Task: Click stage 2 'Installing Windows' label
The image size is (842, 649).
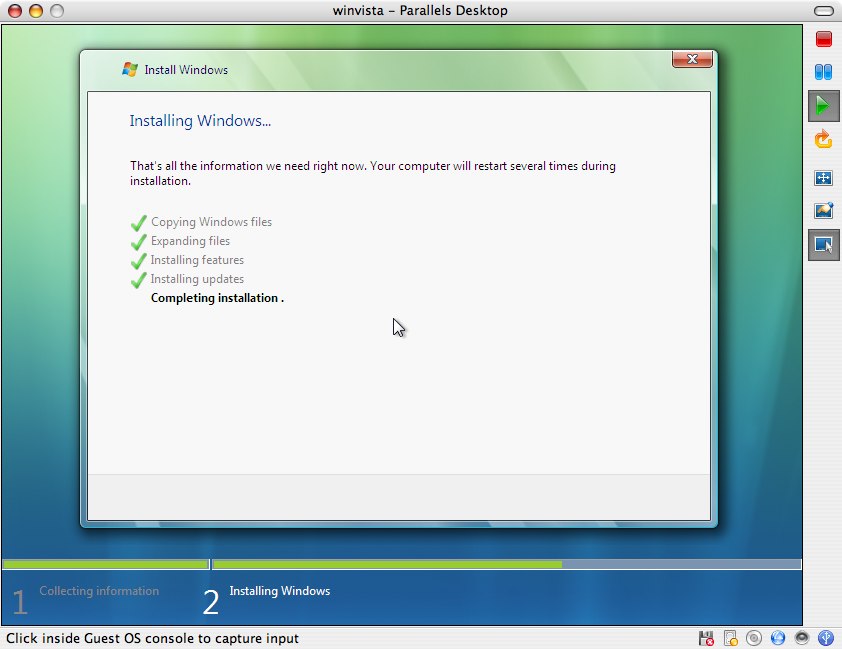Action: click(280, 591)
